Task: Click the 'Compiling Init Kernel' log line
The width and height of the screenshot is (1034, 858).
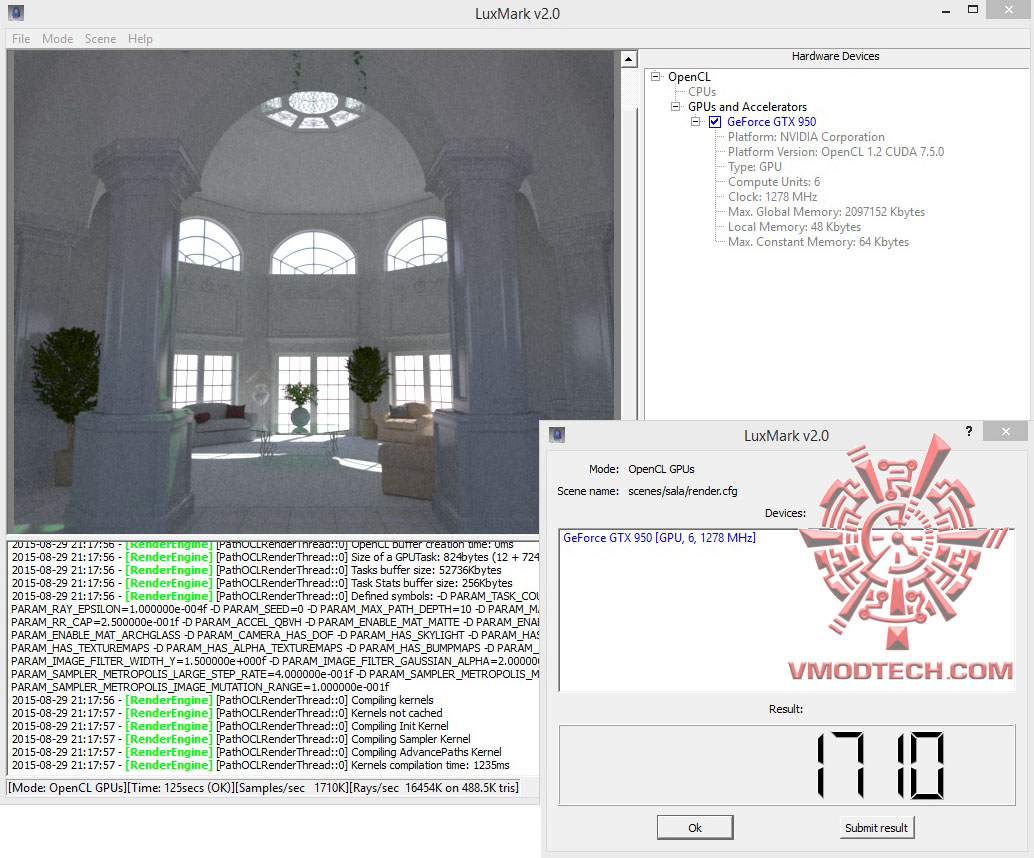Action: tap(230, 726)
